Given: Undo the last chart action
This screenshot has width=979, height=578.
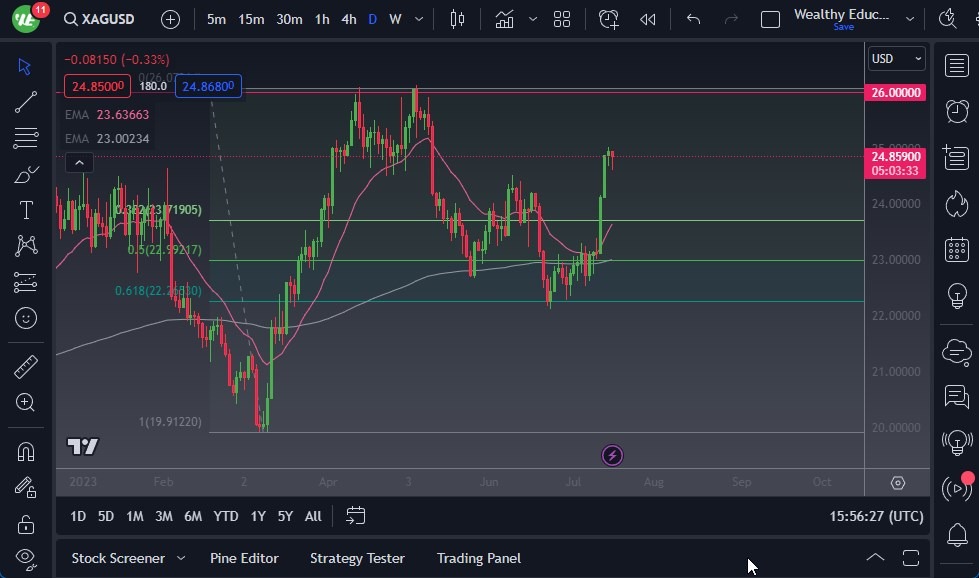Looking at the screenshot, I should point(693,19).
